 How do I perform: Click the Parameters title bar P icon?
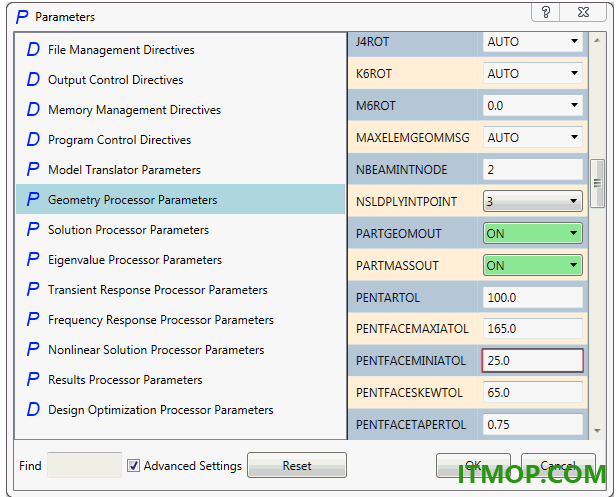[x=22, y=17]
